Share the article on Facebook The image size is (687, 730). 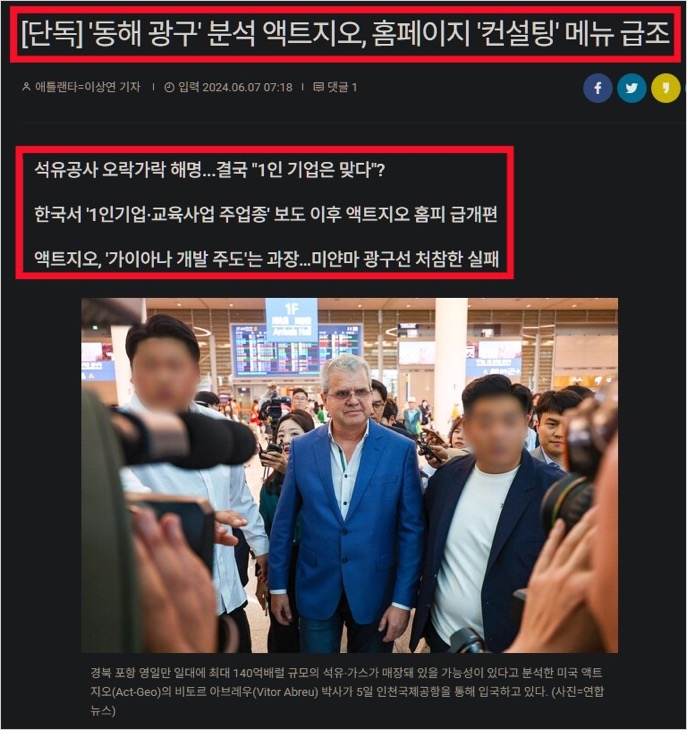click(598, 88)
